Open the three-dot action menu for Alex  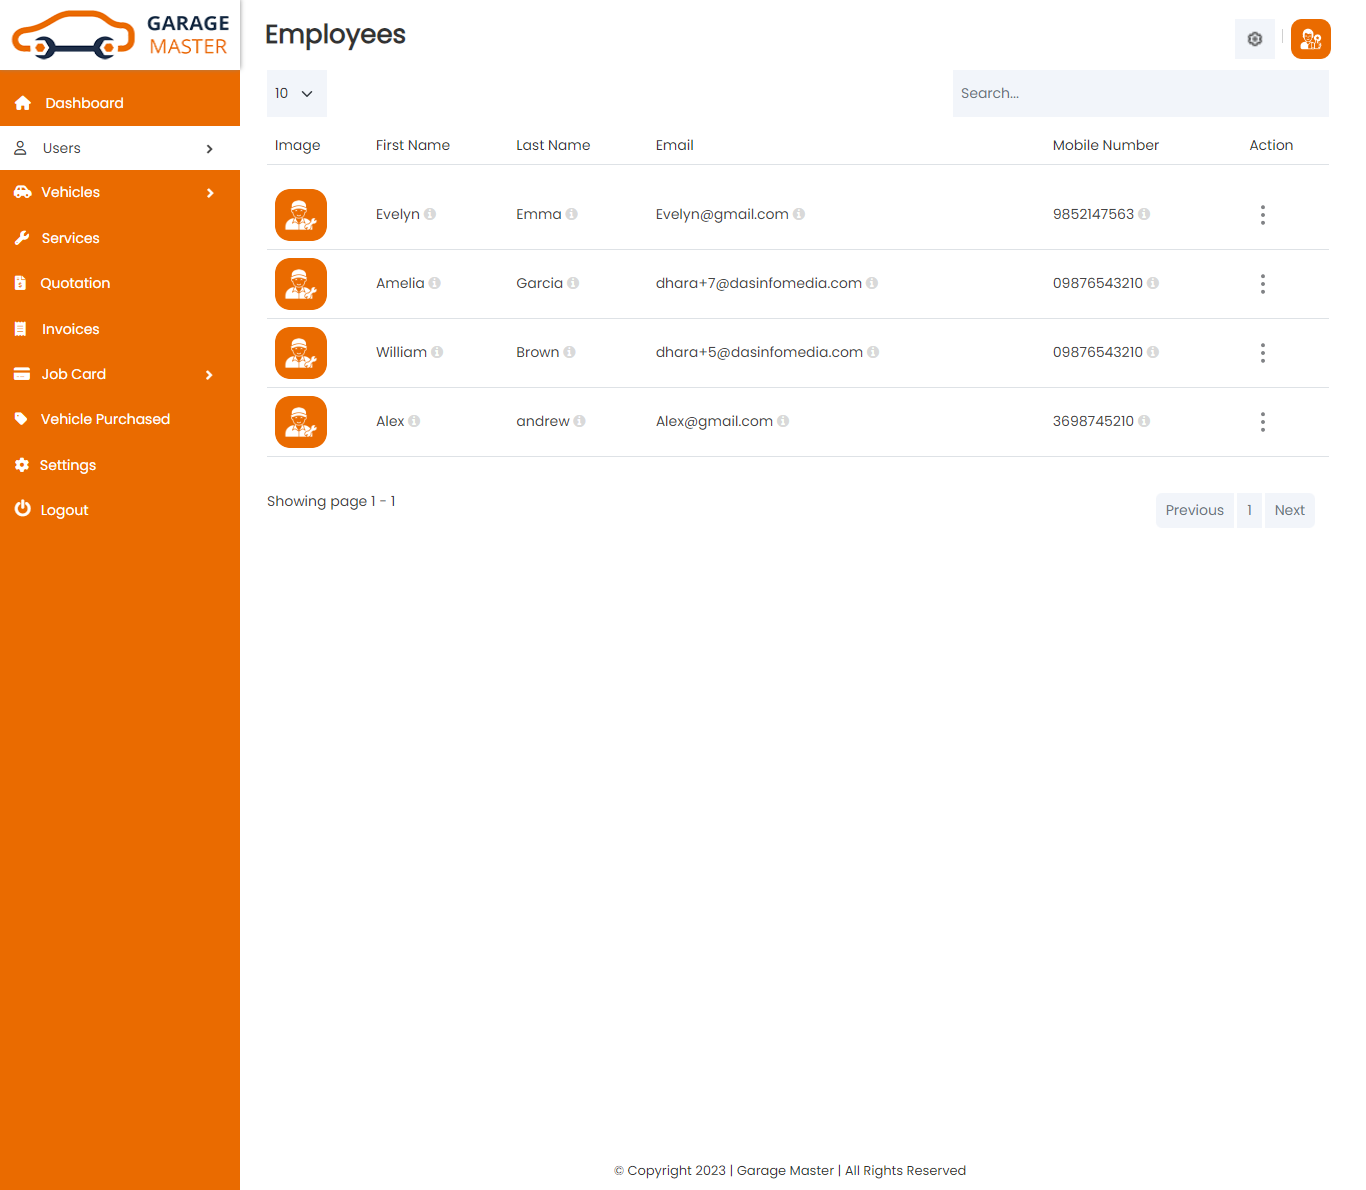click(1262, 422)
